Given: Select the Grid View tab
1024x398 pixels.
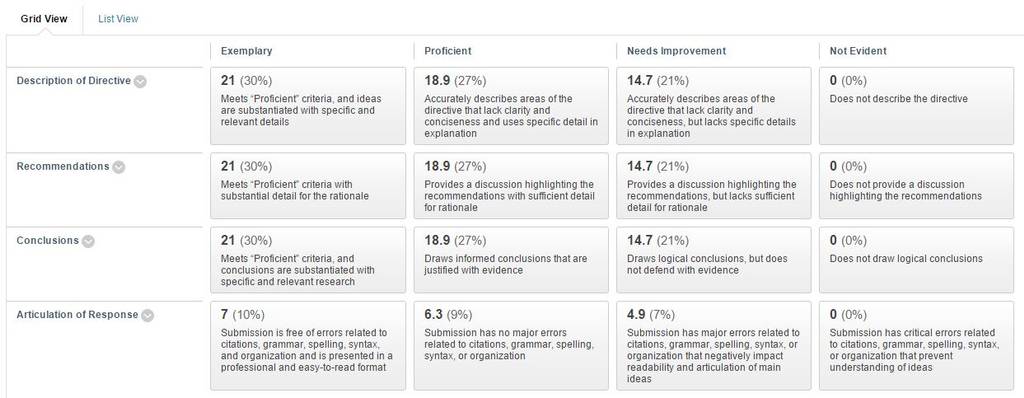Looking at the screenshot, I should point(44,19).
